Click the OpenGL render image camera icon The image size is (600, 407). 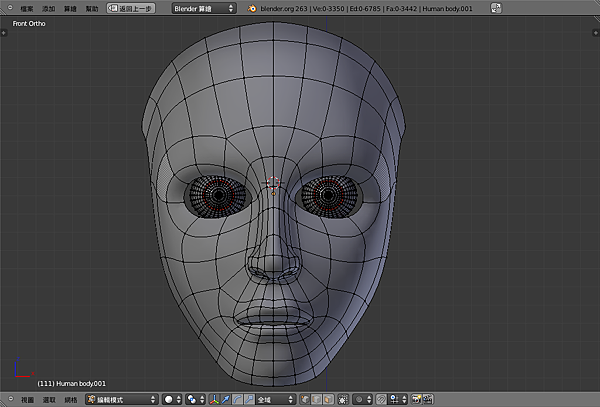415,398
